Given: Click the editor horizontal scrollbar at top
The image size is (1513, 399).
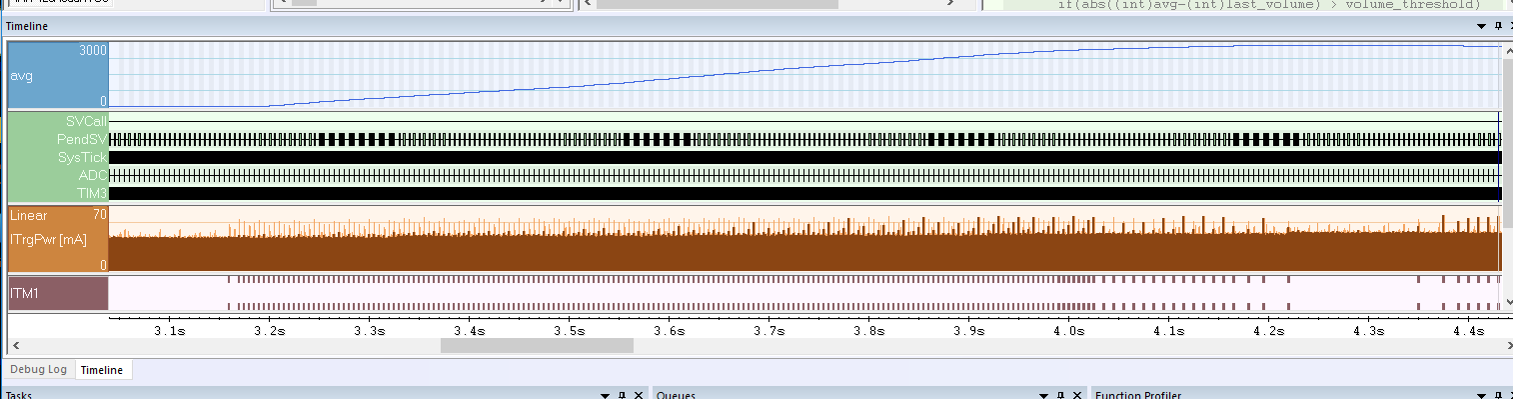Looking at the screenshot, I should (x=716, y=4).
